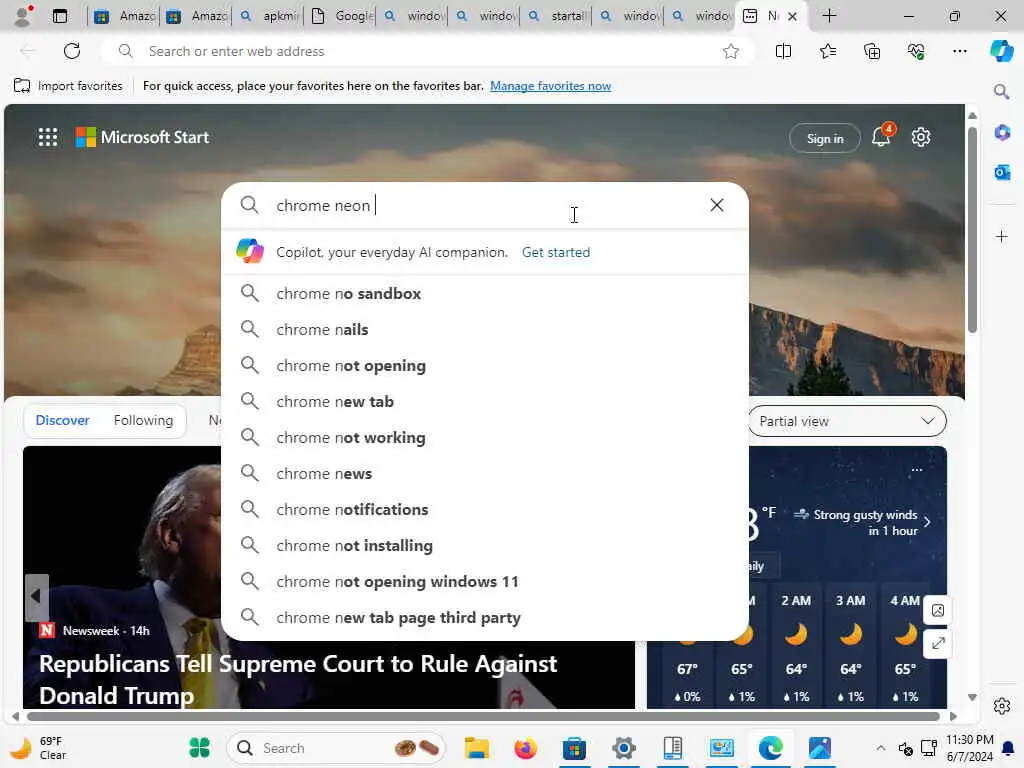This screenshot has height=768, width=1024.
Task: Click Import favorites button
Action: [68, 86]
